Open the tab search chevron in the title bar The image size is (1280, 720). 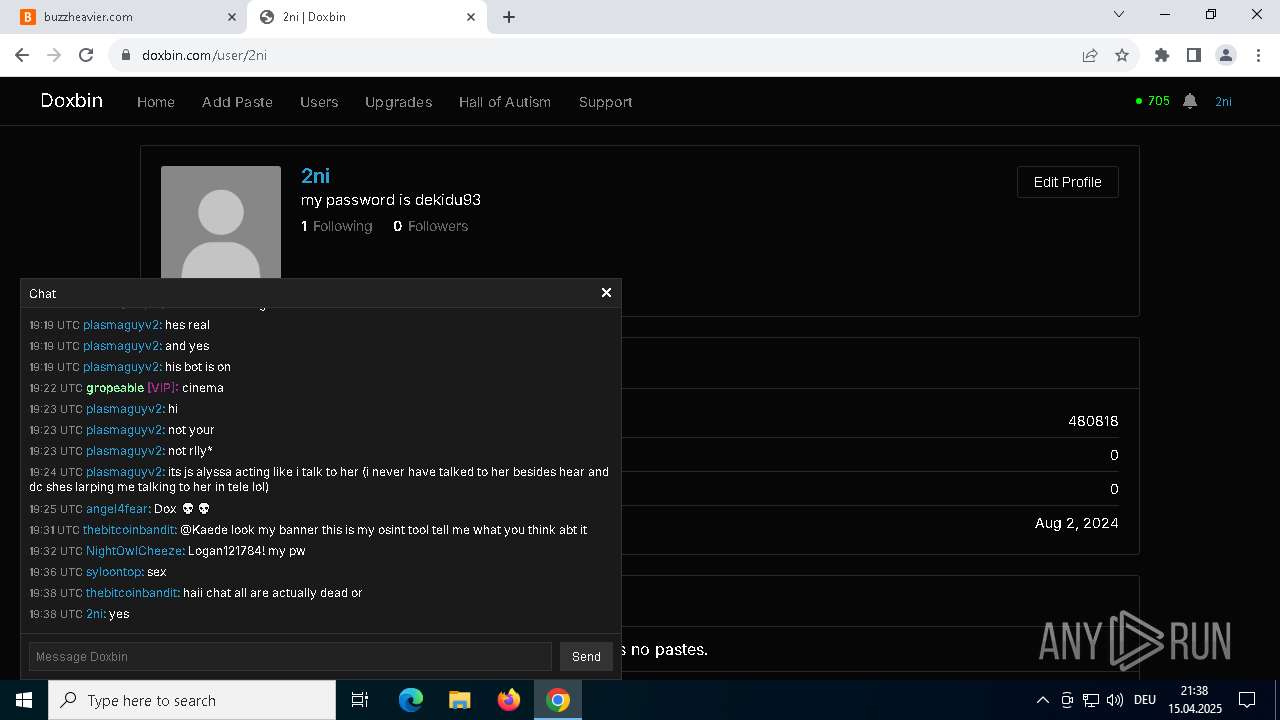(x=1119, y=14)
